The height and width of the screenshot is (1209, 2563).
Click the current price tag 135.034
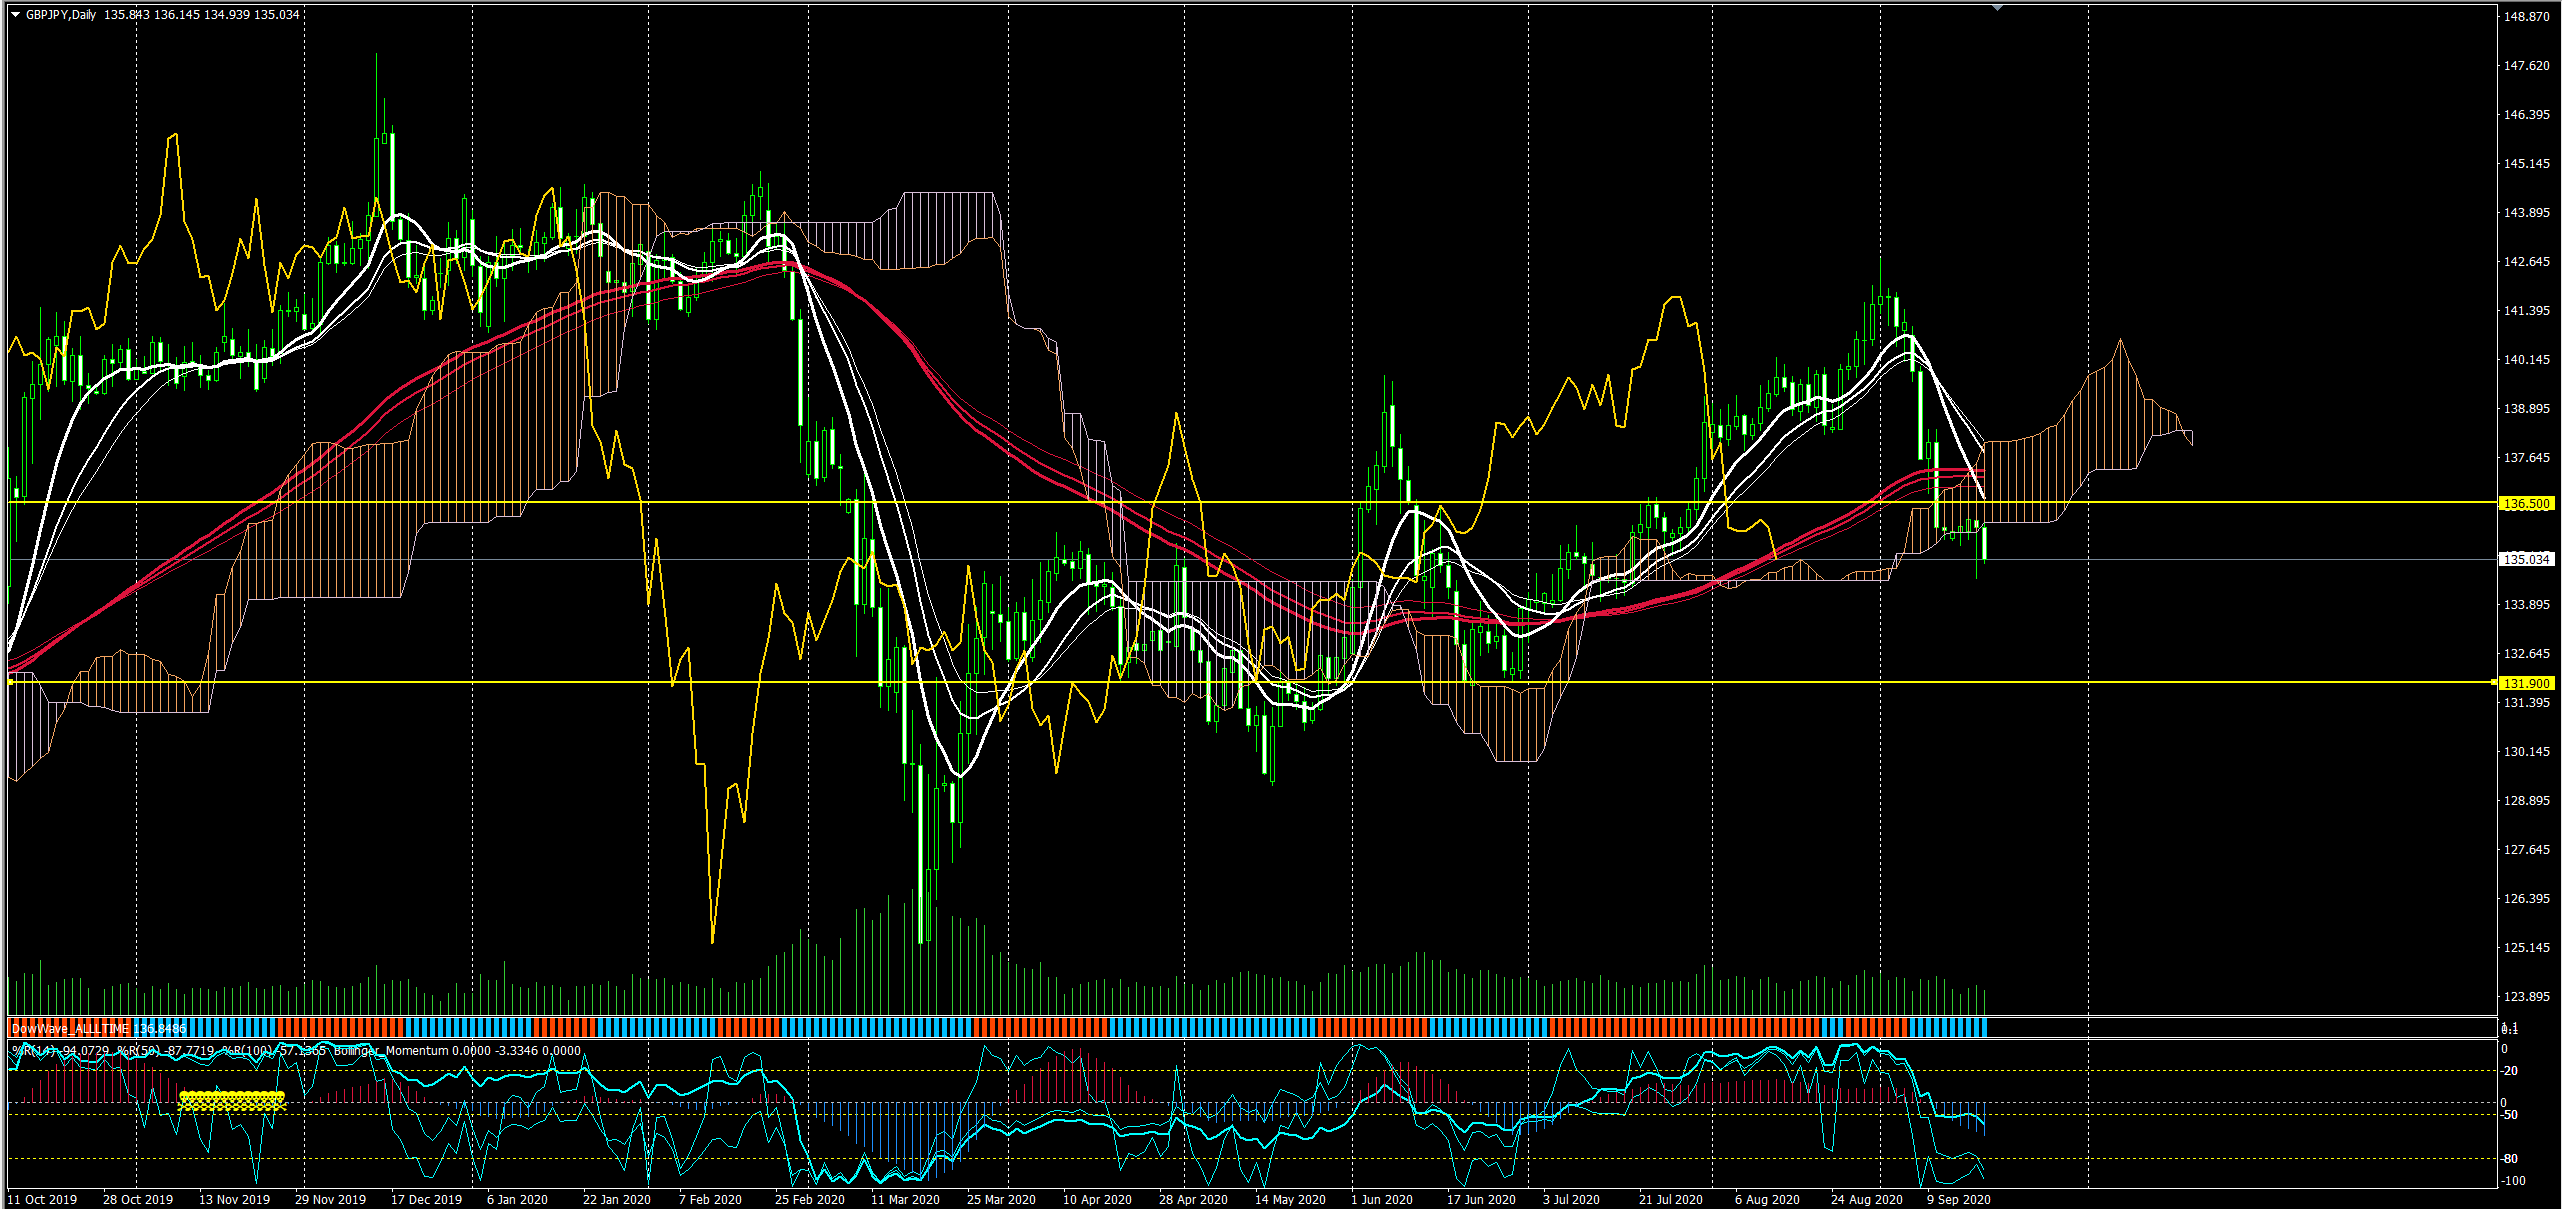(2526, 560)
